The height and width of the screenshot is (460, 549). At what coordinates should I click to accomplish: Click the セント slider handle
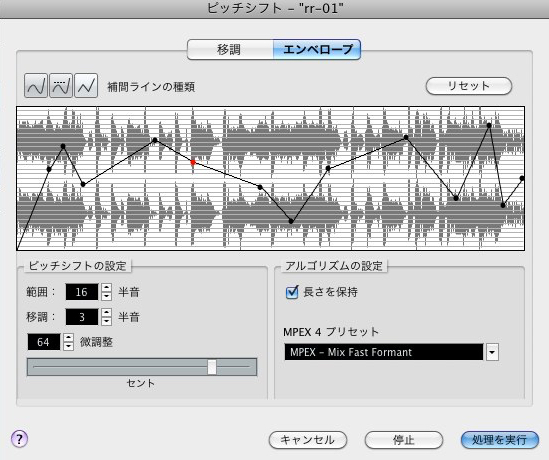coord(212,367)
